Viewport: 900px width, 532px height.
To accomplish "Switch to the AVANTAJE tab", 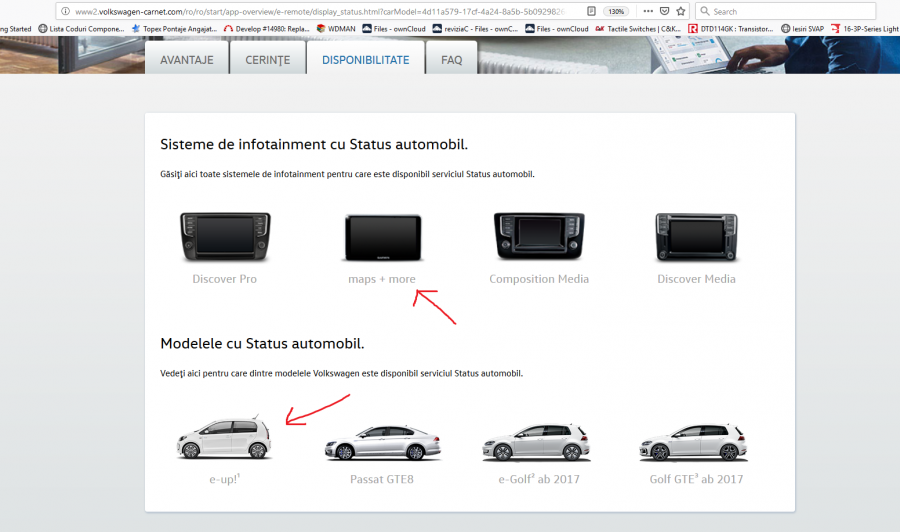I will (x=187, y=60).
